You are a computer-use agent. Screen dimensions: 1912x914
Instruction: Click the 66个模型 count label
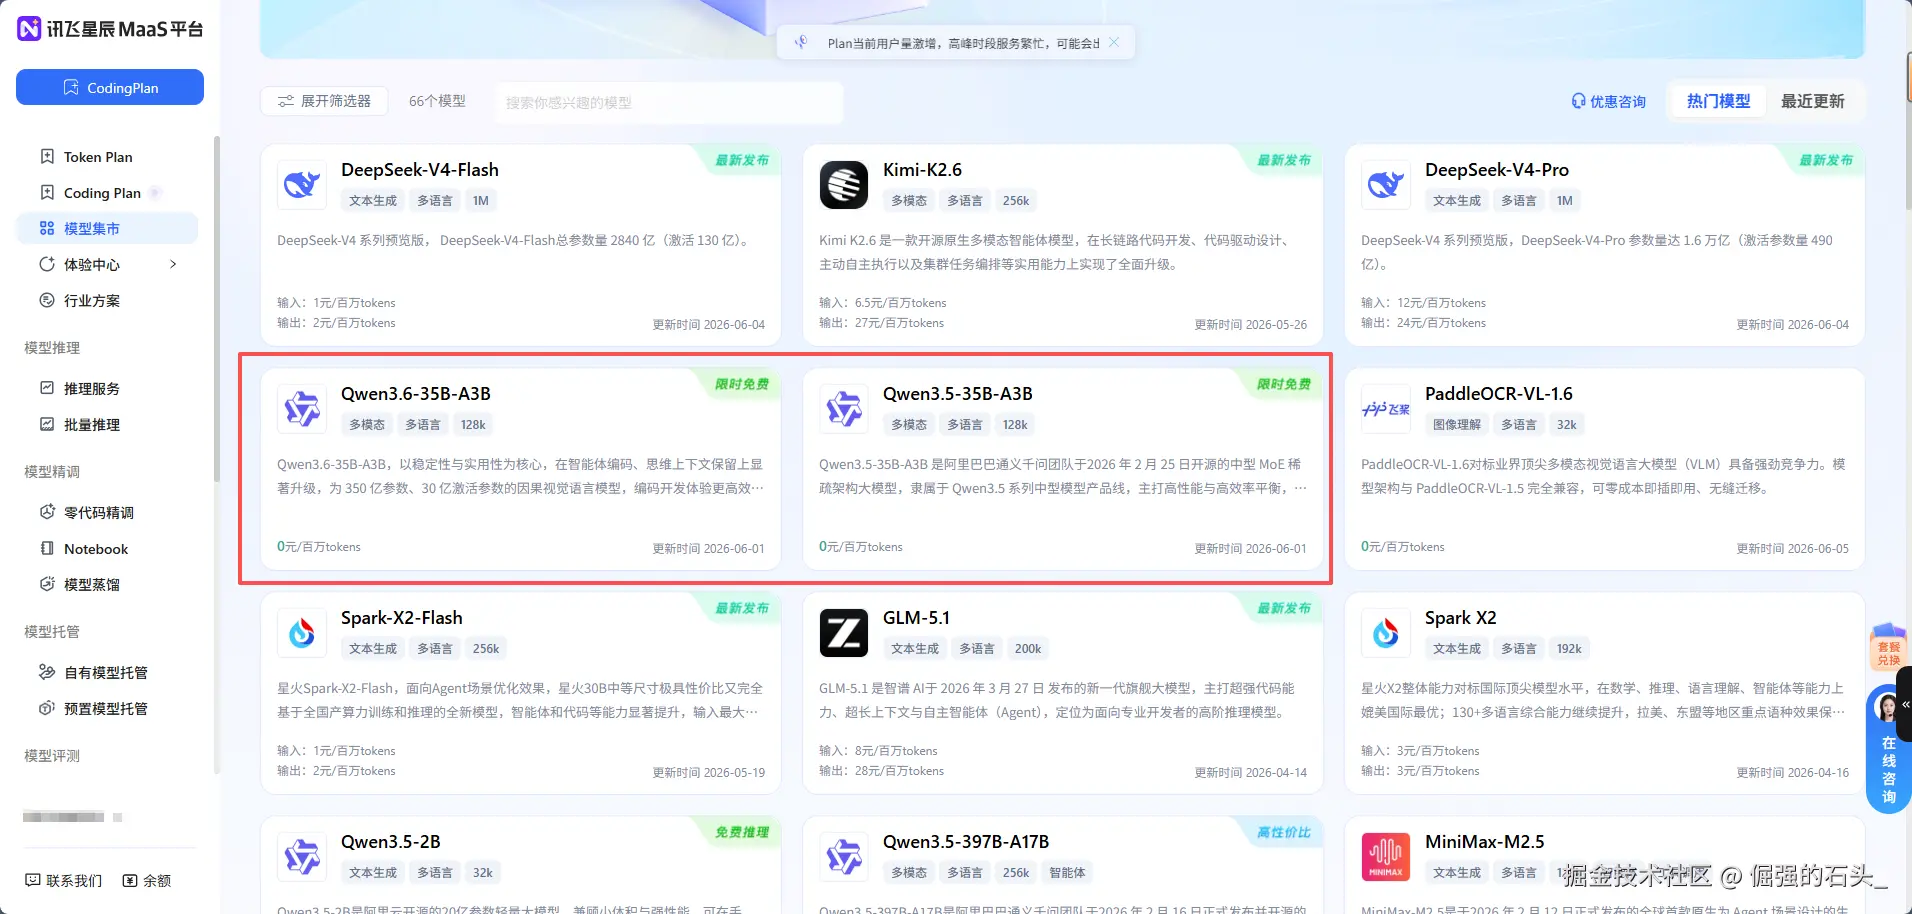click(437, 101)
